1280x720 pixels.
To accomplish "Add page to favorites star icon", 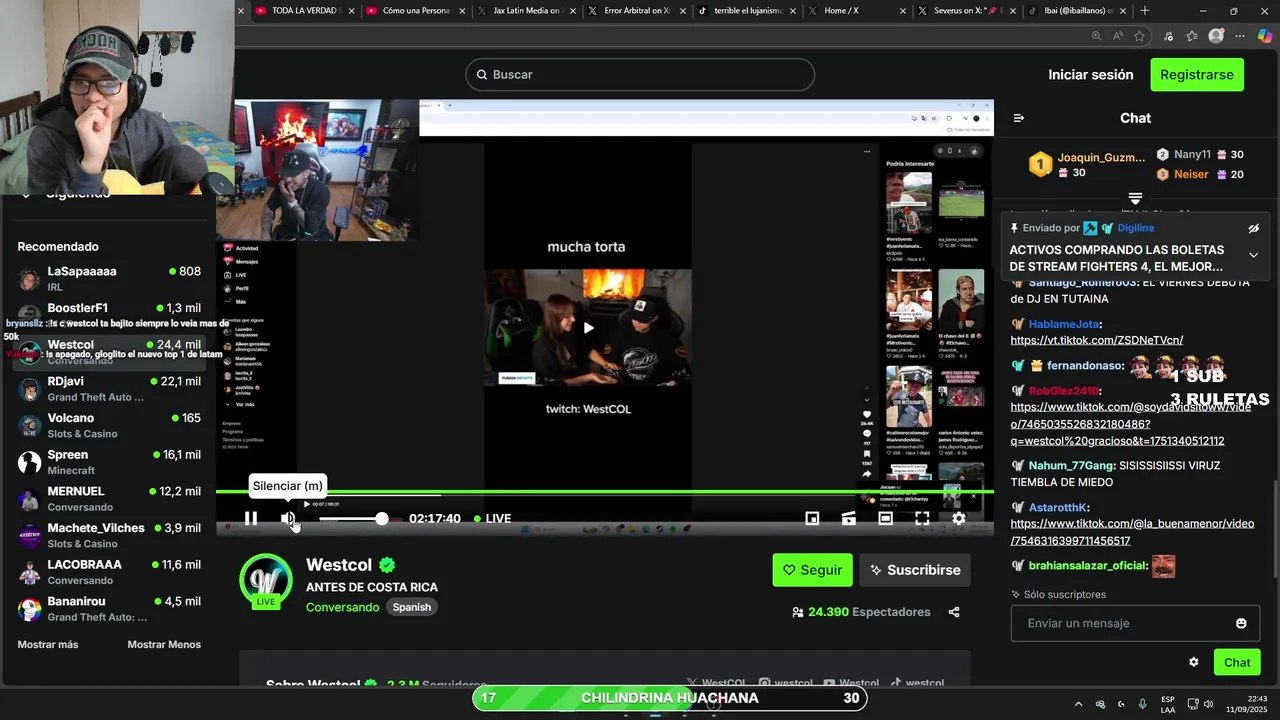I will (1140, 36).
